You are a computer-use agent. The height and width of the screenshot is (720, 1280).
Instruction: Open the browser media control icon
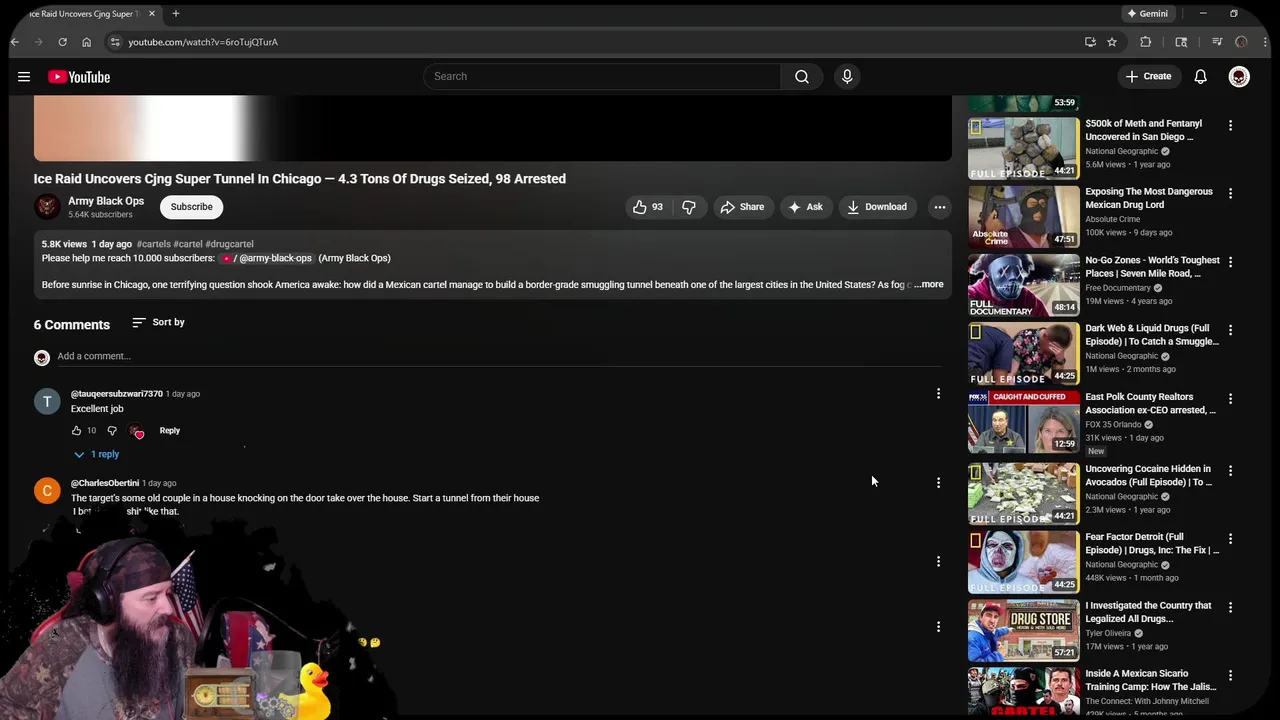(1217, 42)
